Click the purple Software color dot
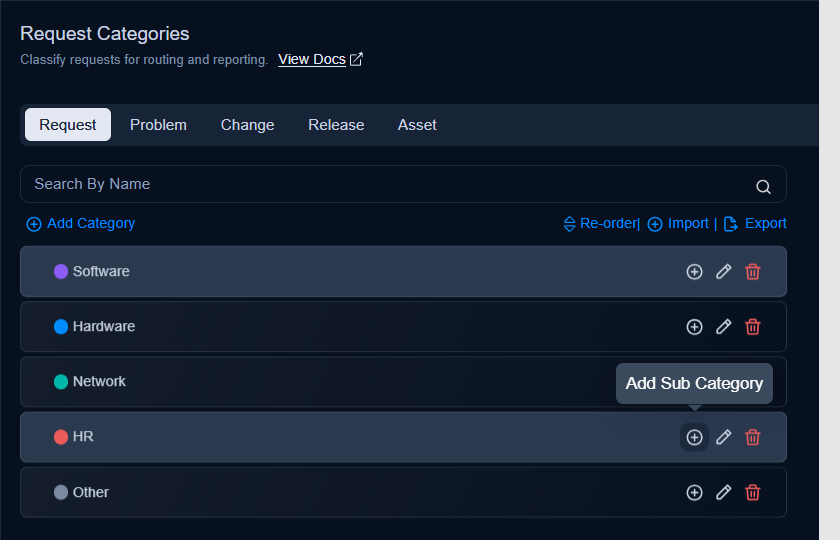The image size is (840, 540). pyautogui.click(x=61, y=272)
